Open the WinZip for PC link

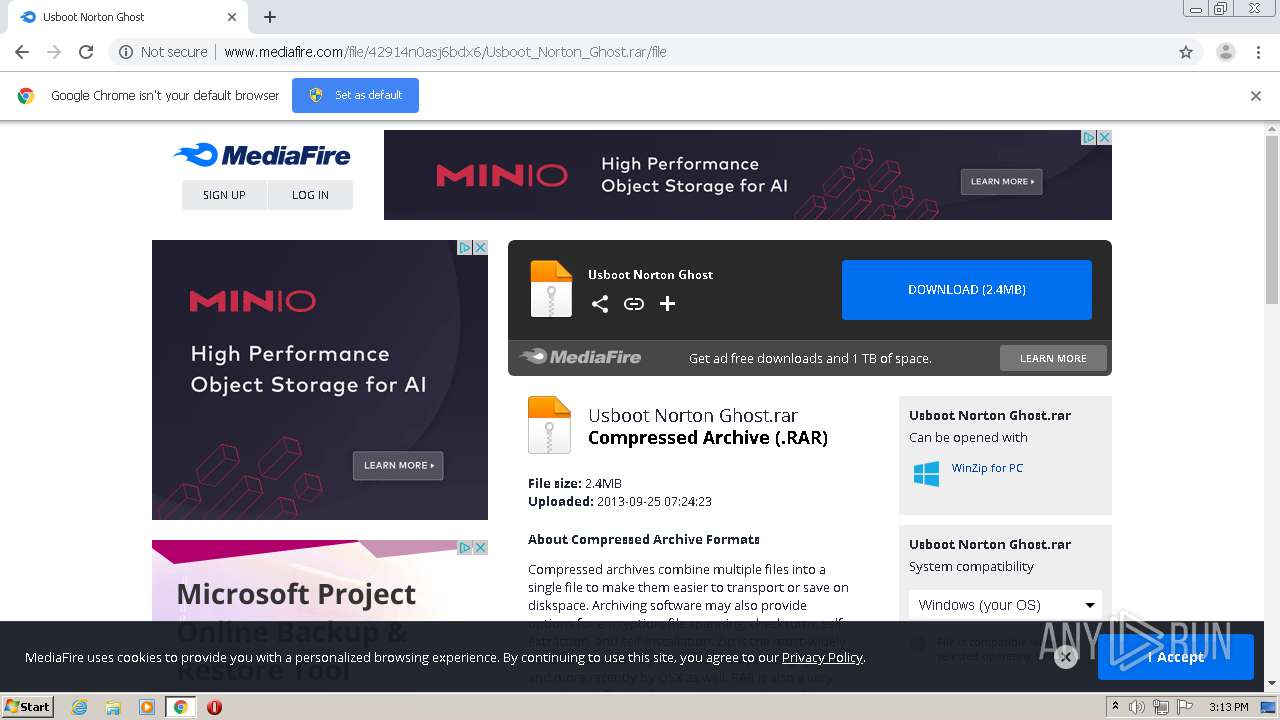click(987, 468)
